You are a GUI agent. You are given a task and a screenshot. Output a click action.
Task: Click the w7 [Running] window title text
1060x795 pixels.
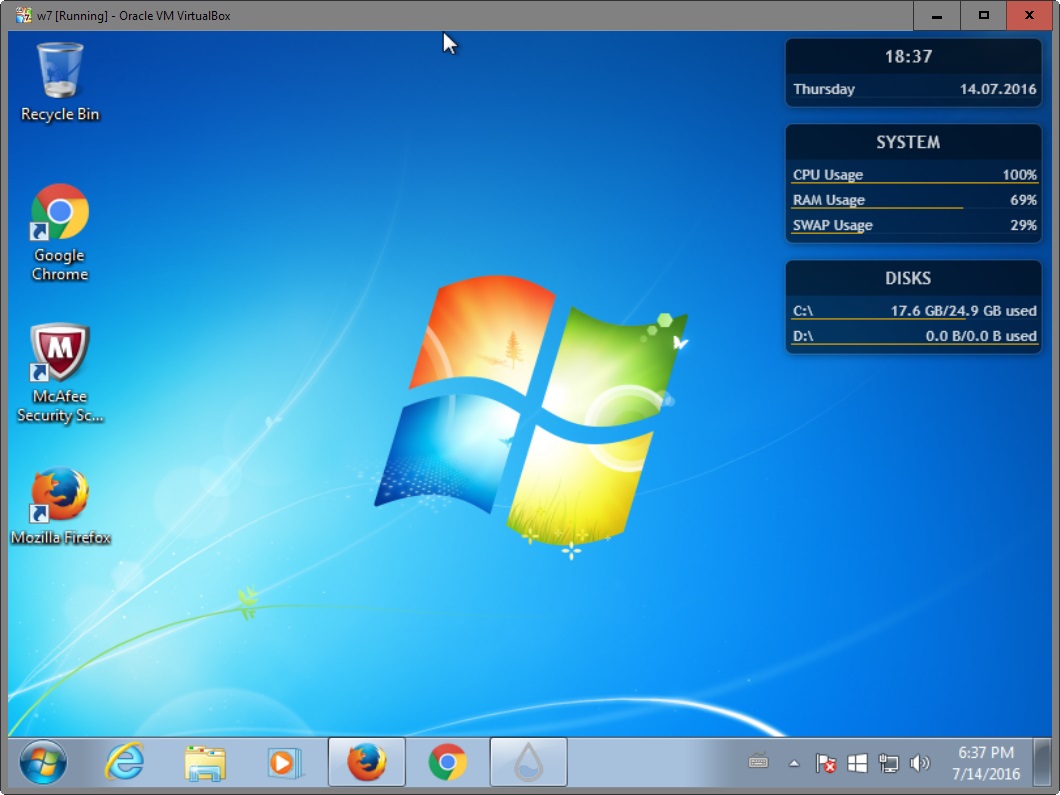point(134,15)
